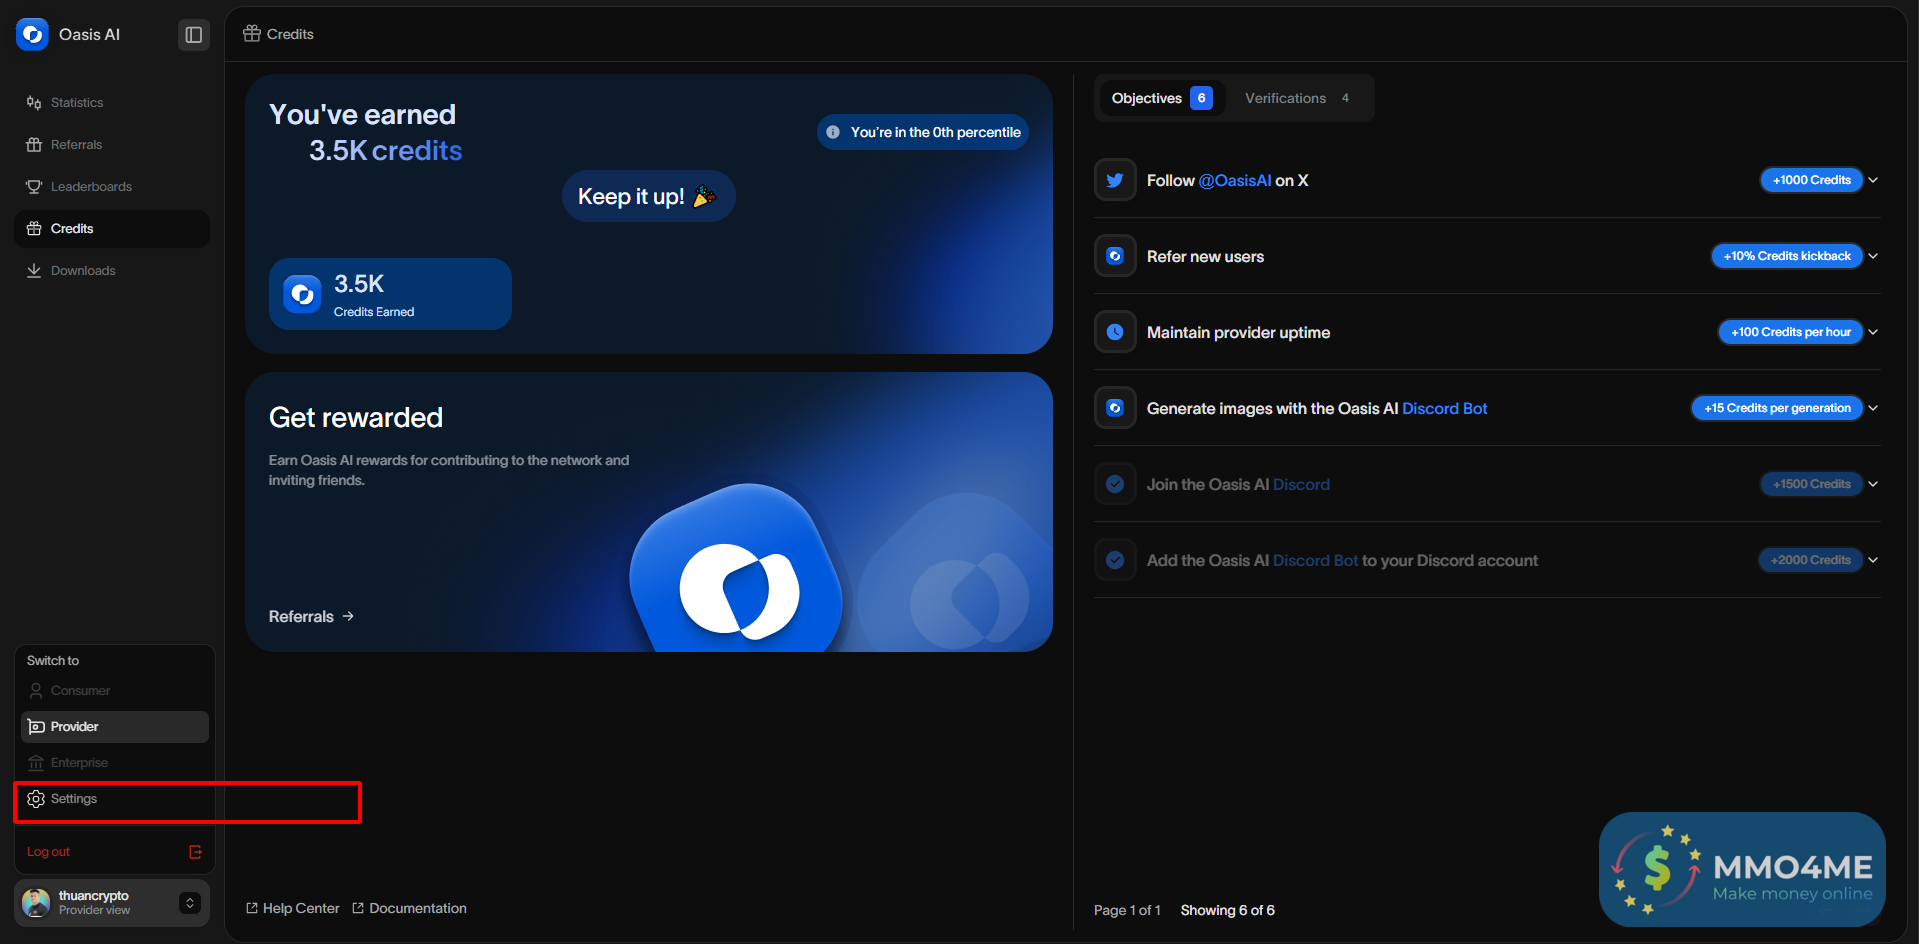The image size is (1919, 944).
Task: Switch to the Verifications tab
Action: click(1297, 98)
